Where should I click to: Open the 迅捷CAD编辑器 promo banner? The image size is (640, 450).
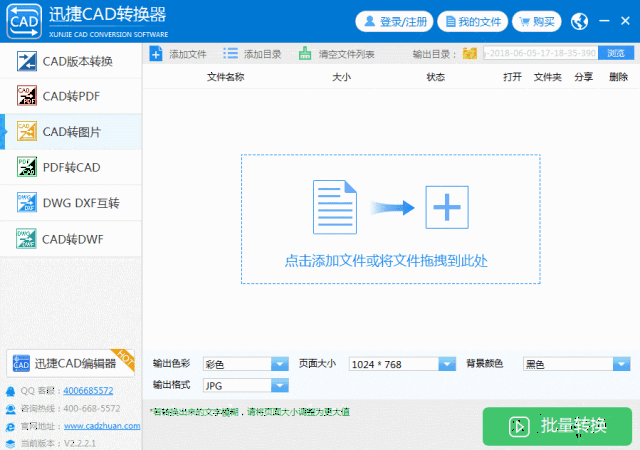(x=70, y=363)
